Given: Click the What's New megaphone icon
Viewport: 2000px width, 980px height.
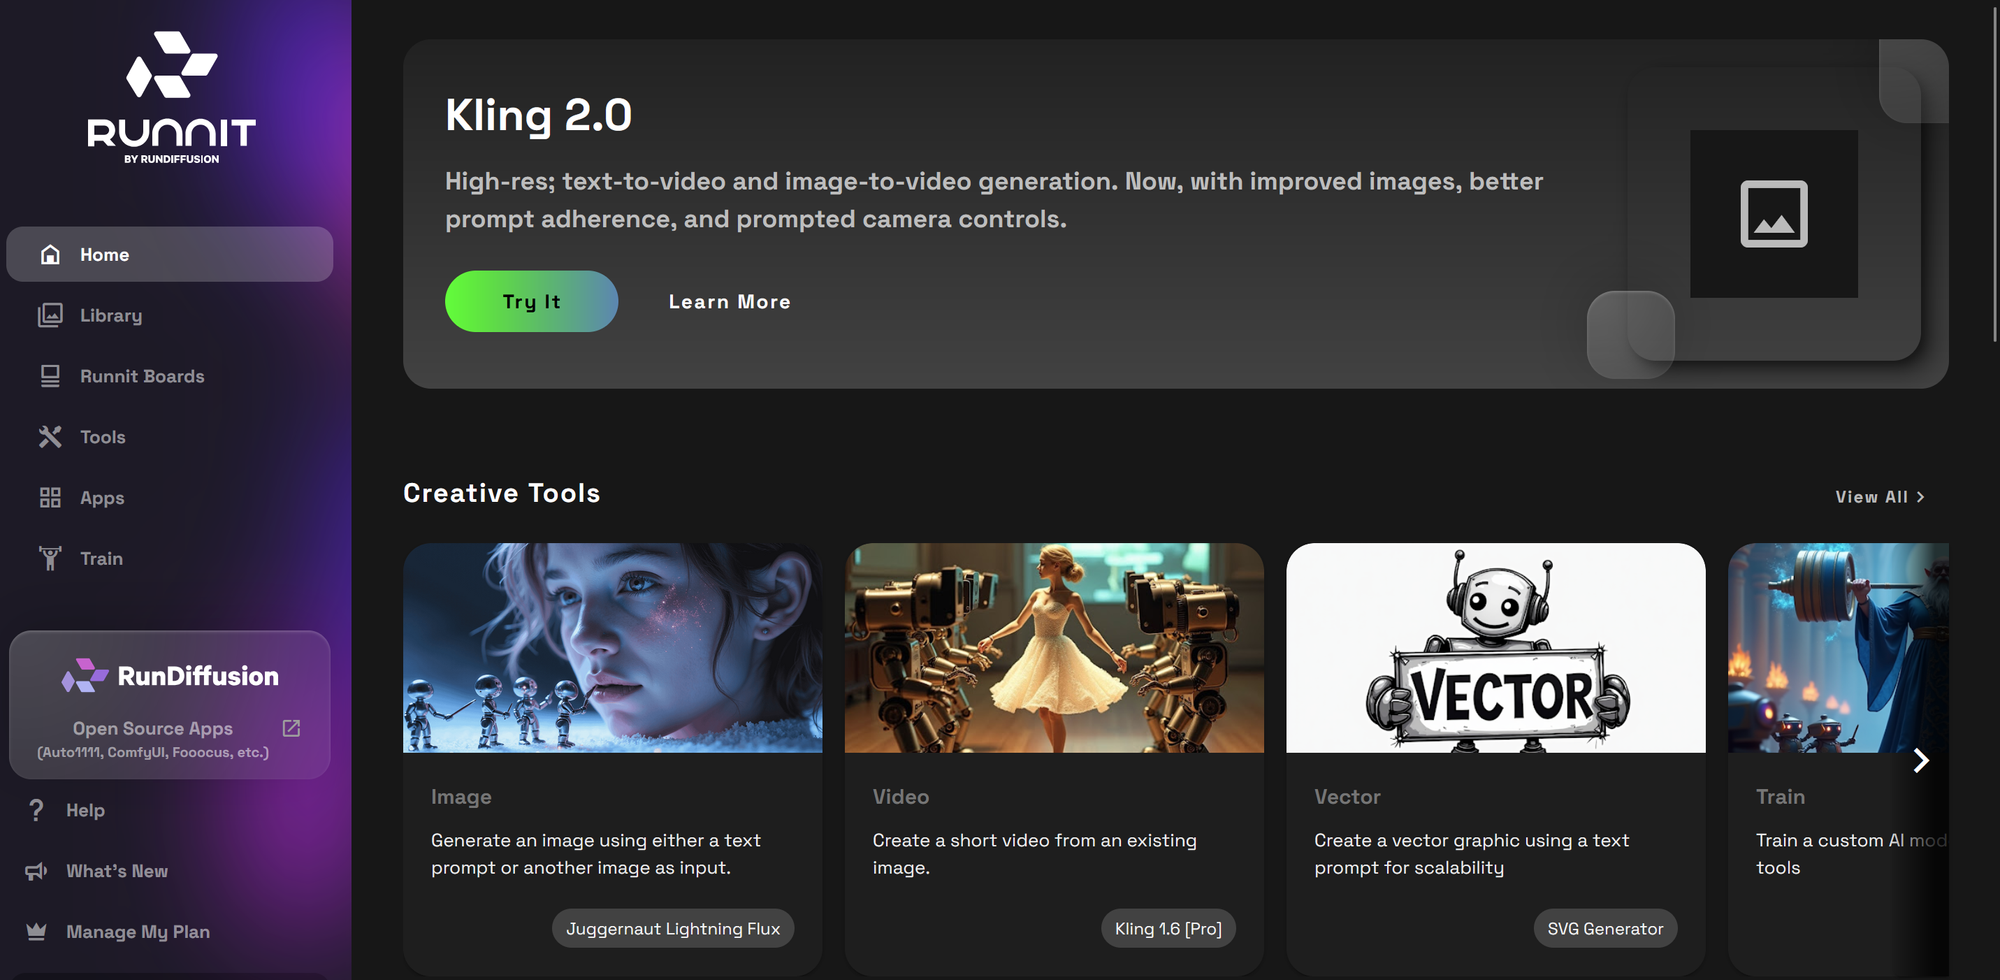Looking at the screenshot, I should pos(36,871).
